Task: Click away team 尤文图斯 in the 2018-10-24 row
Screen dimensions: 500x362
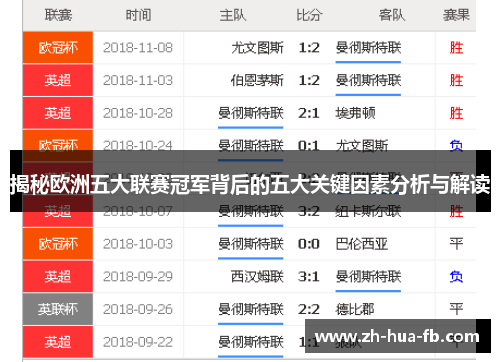Action: [362, 145]
